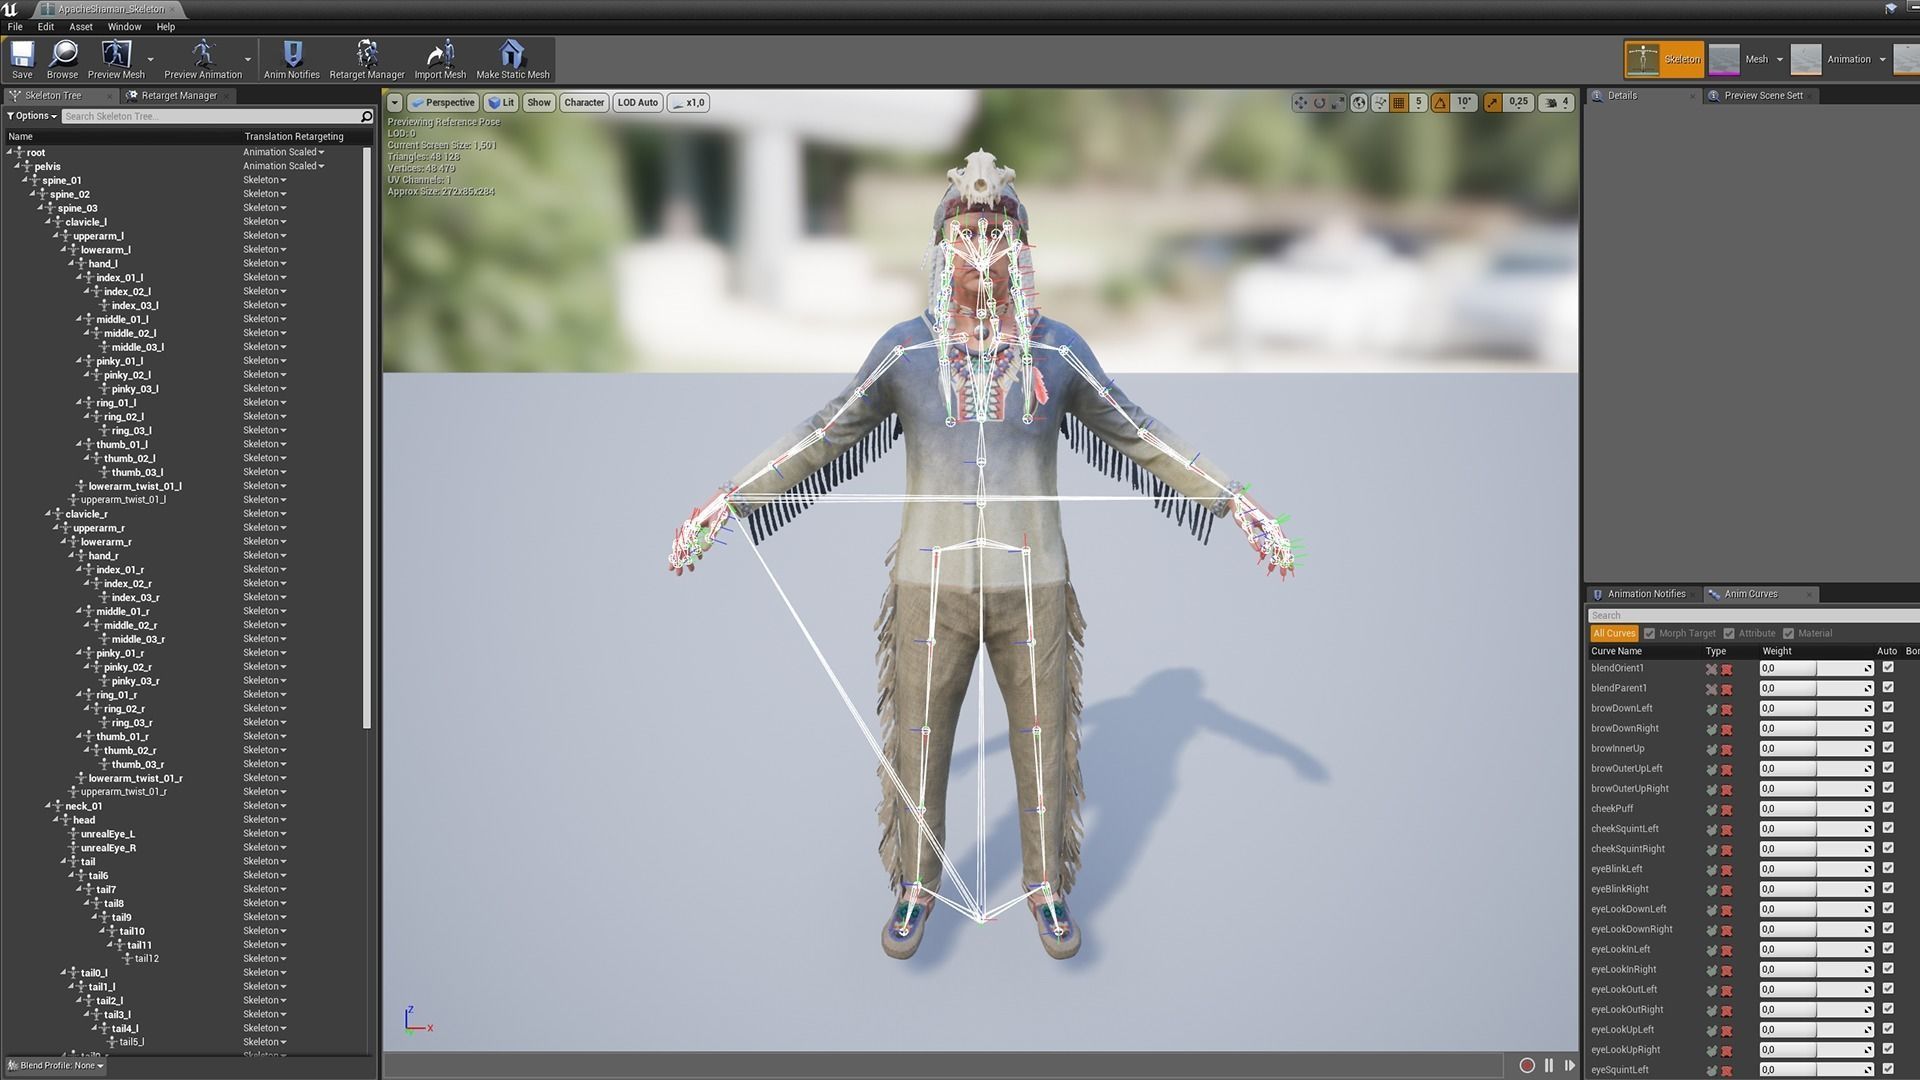Click the Import Mesh toolbar icon

pos(440,59)
